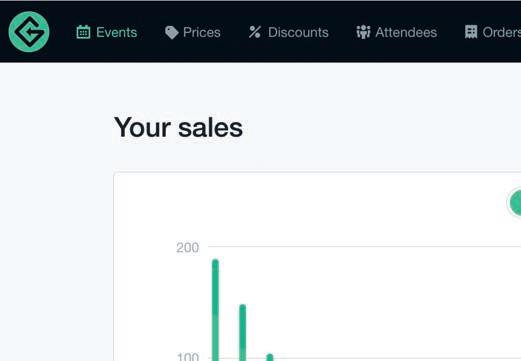Select the tallest green sales bar
521x361 pixels.
(x=215, y=310)
